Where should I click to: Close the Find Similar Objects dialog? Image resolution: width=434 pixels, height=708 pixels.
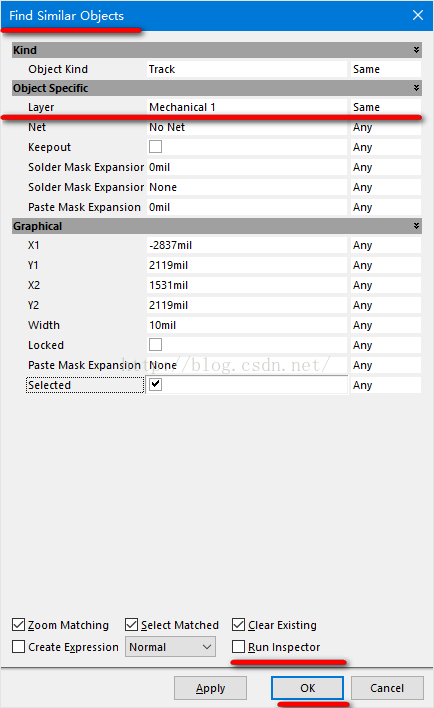tap(418, 15)
